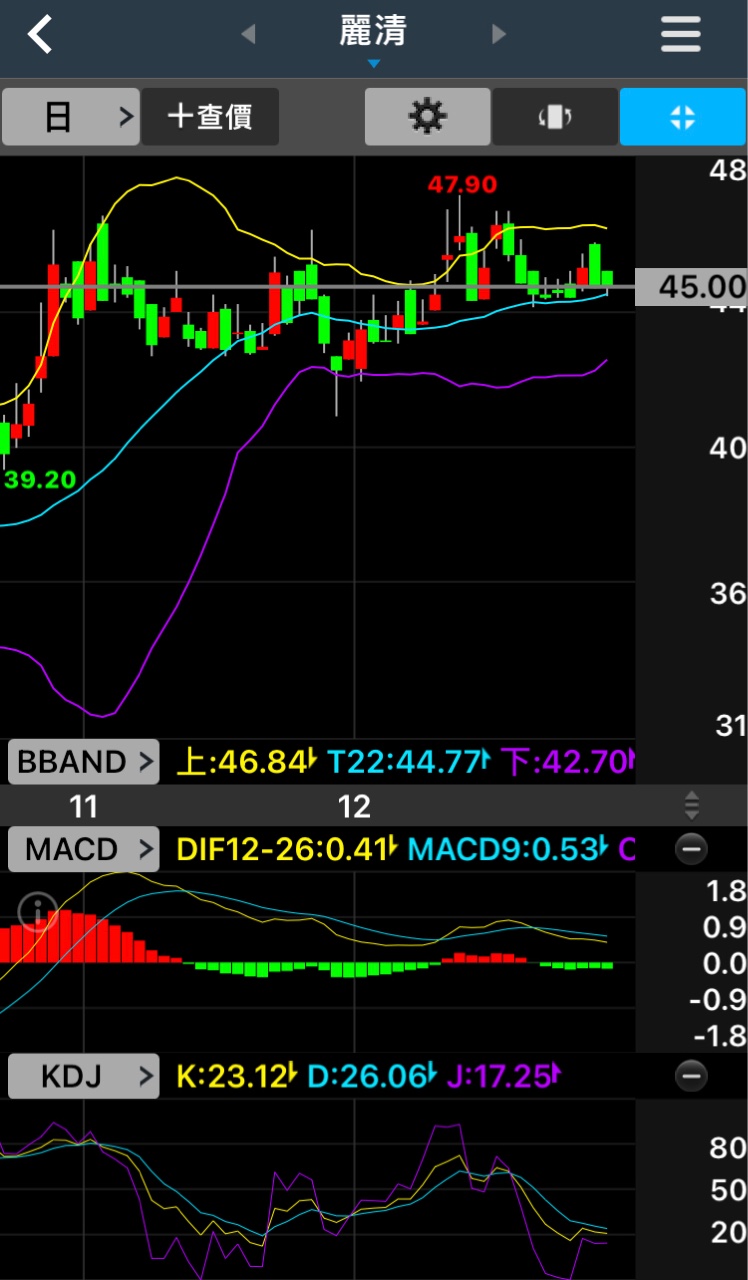Viewport: 748px width, 1280px height.
Task: Open the hamburger menu
Action: tap(680, 35)
